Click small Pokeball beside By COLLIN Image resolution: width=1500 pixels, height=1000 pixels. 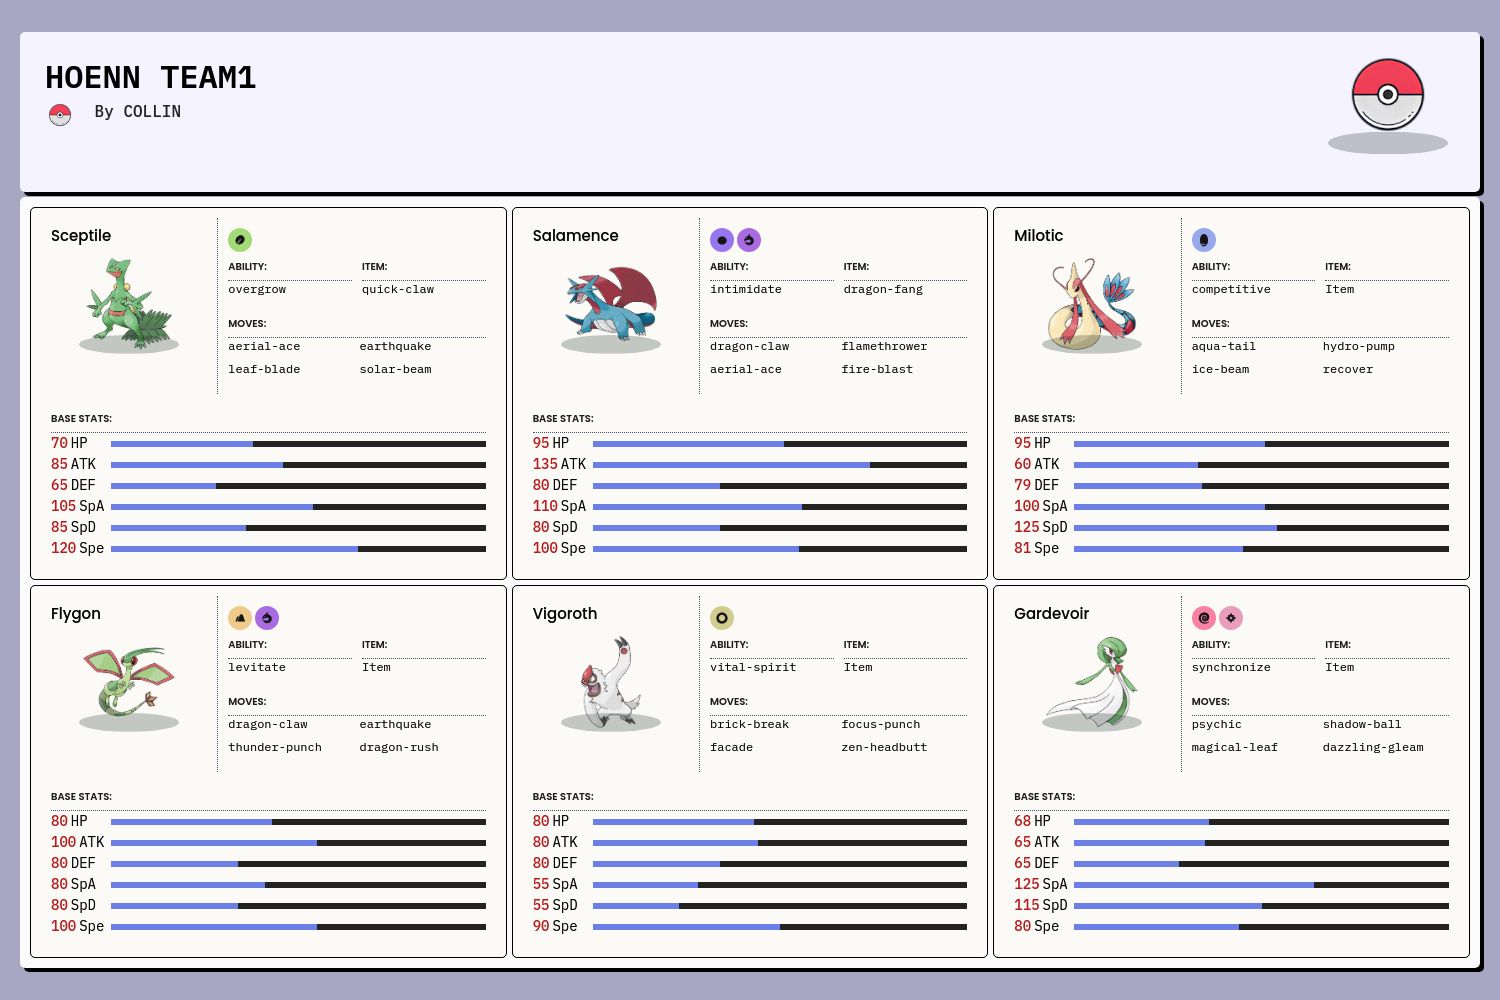click(60, 115)
